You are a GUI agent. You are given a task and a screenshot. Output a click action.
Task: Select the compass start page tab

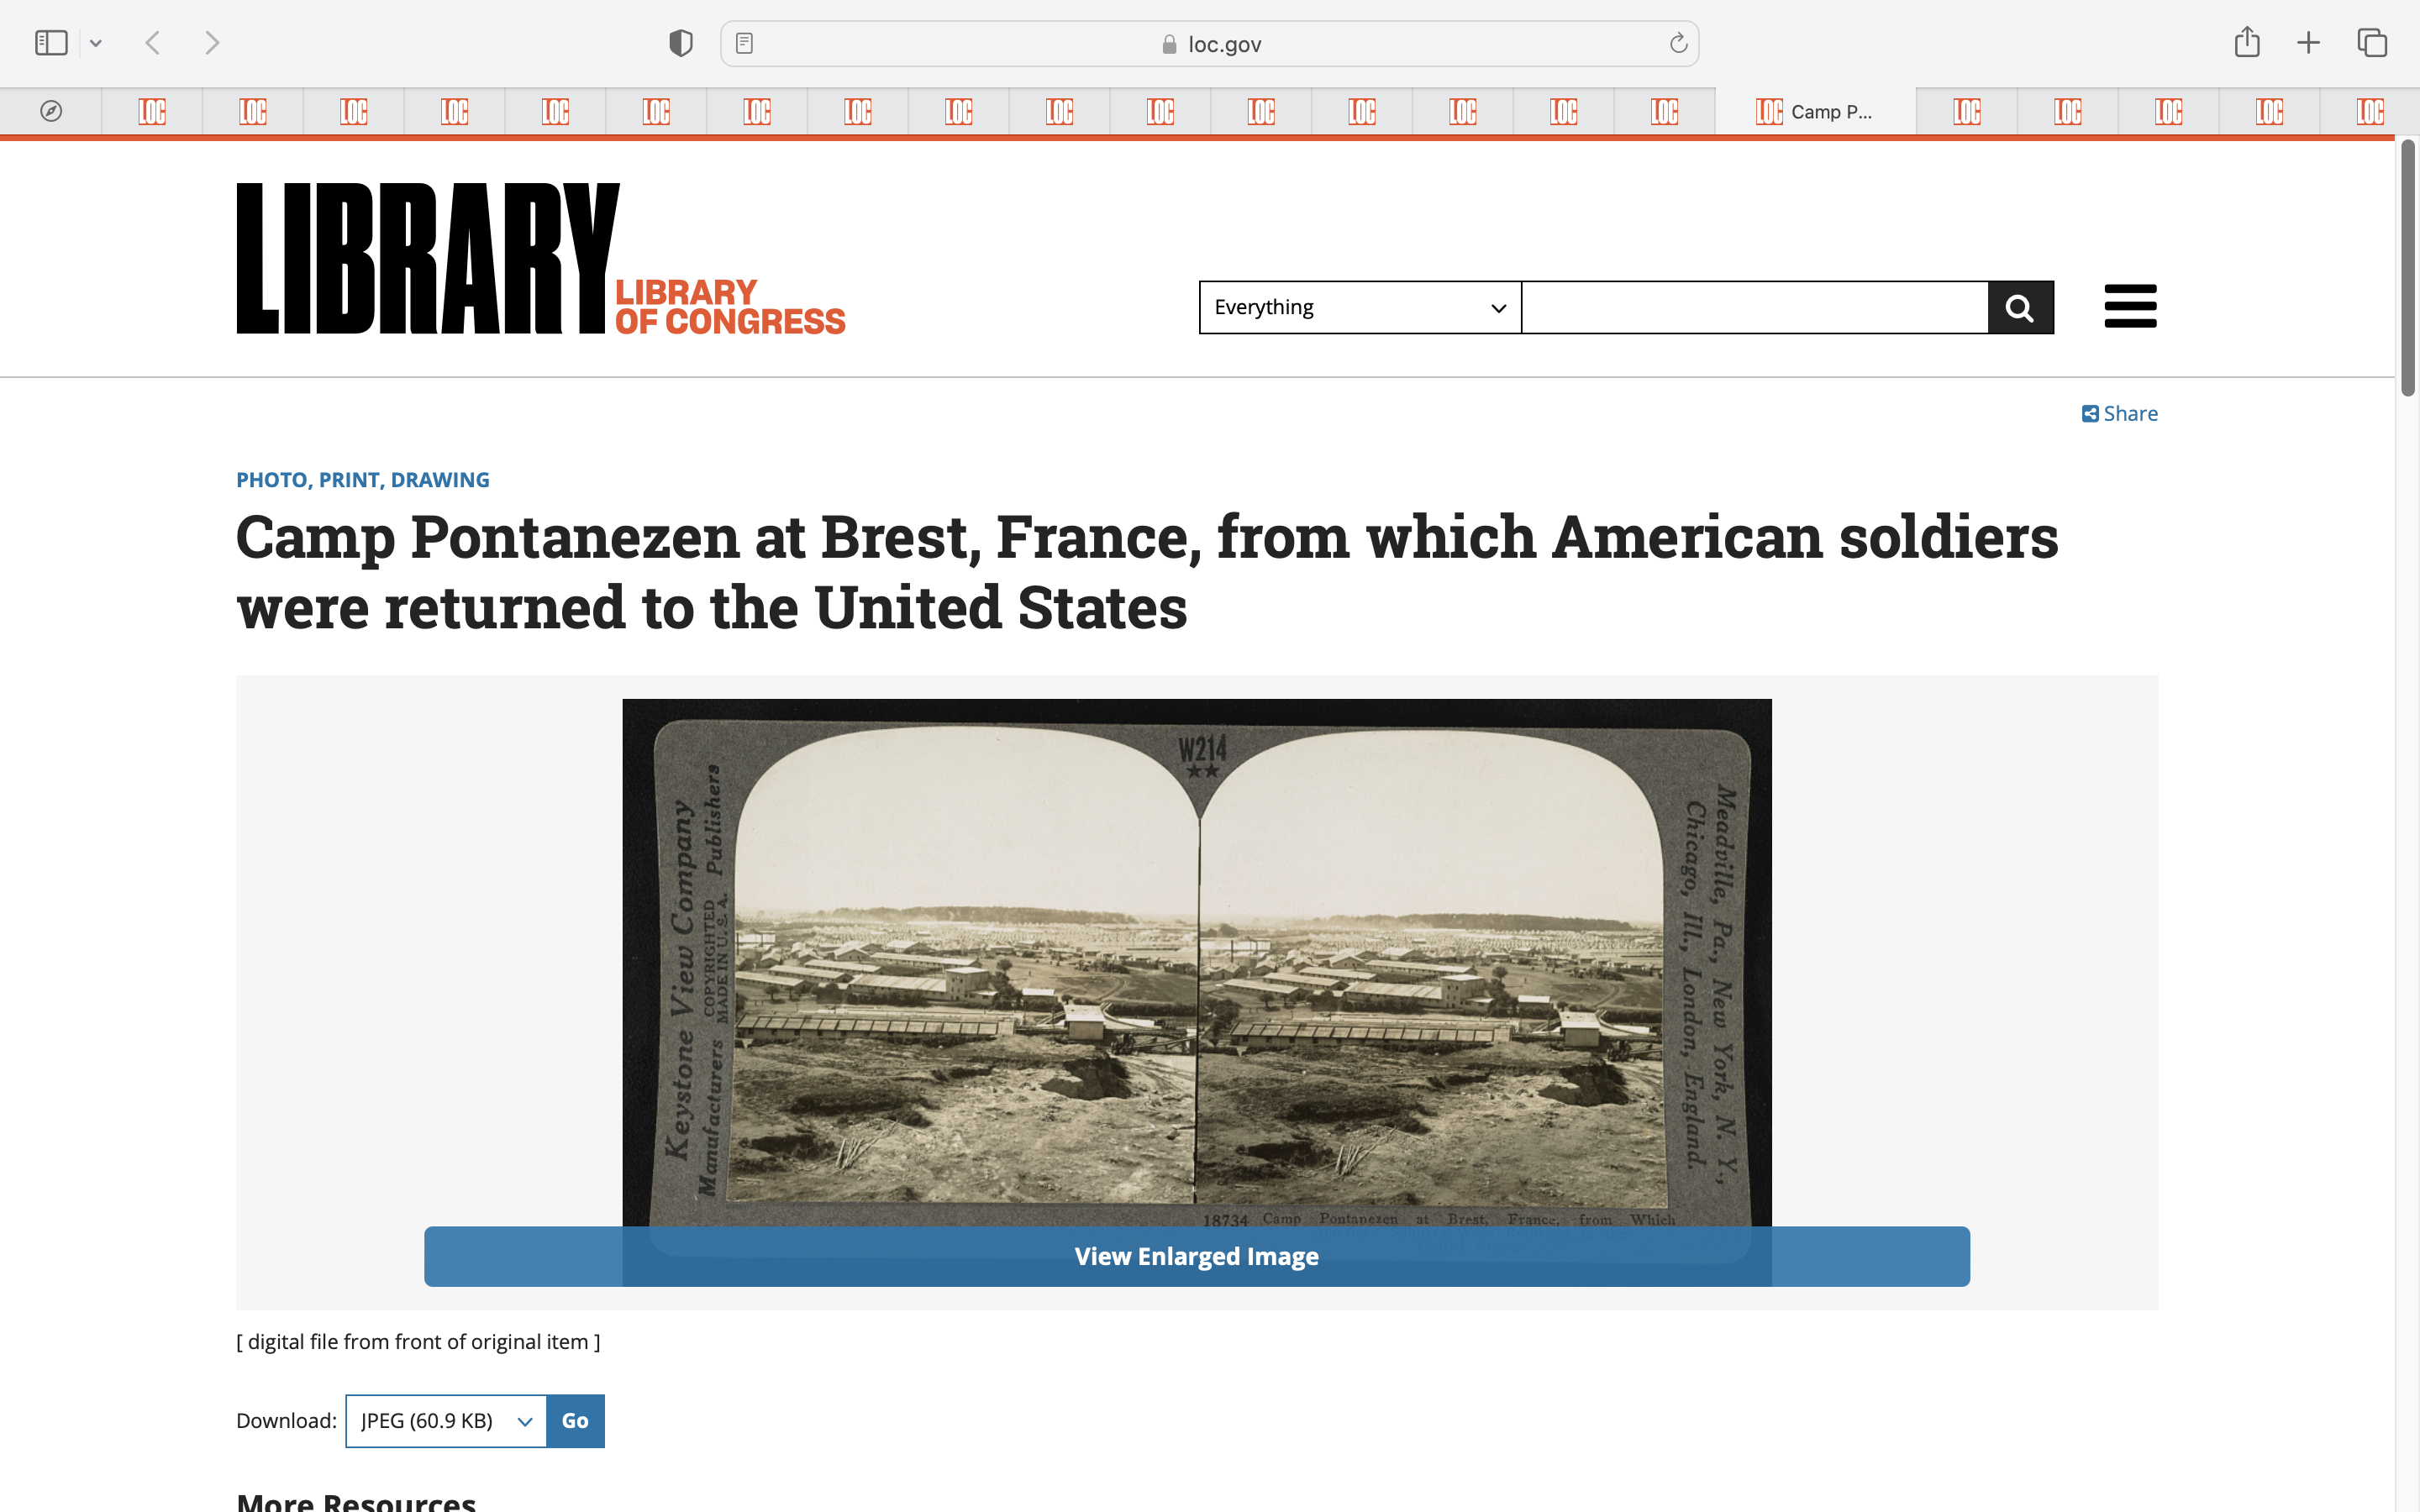(51, 111)
